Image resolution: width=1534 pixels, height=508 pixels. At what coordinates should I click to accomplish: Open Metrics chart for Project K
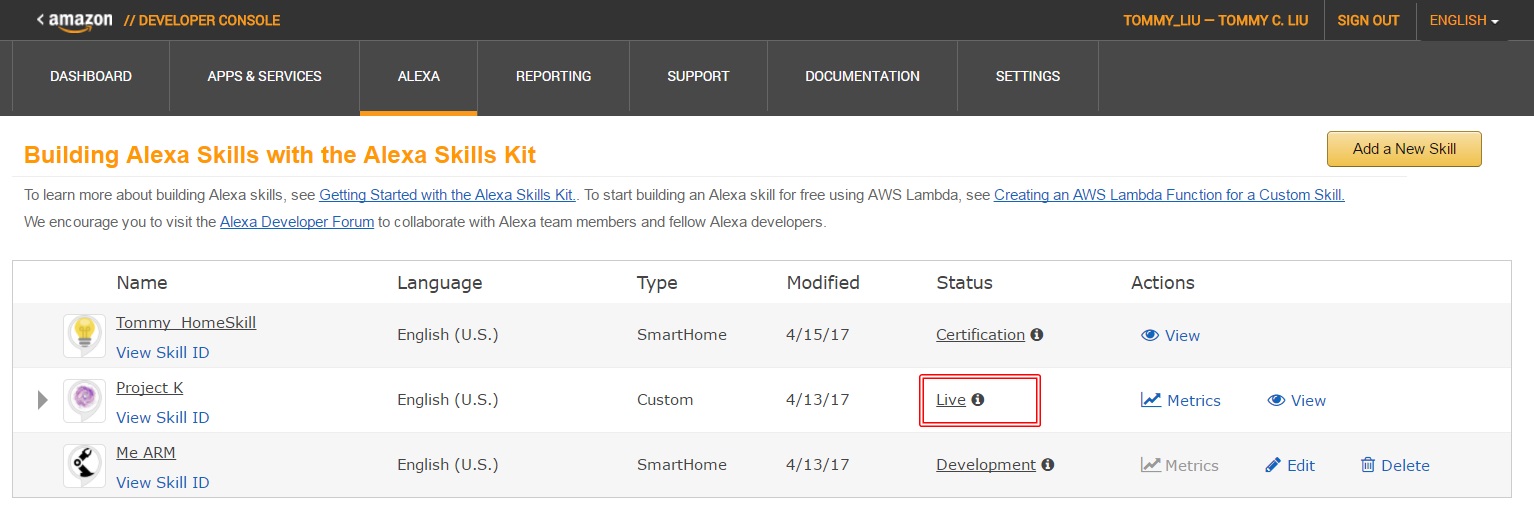(x=1181, y=401)
